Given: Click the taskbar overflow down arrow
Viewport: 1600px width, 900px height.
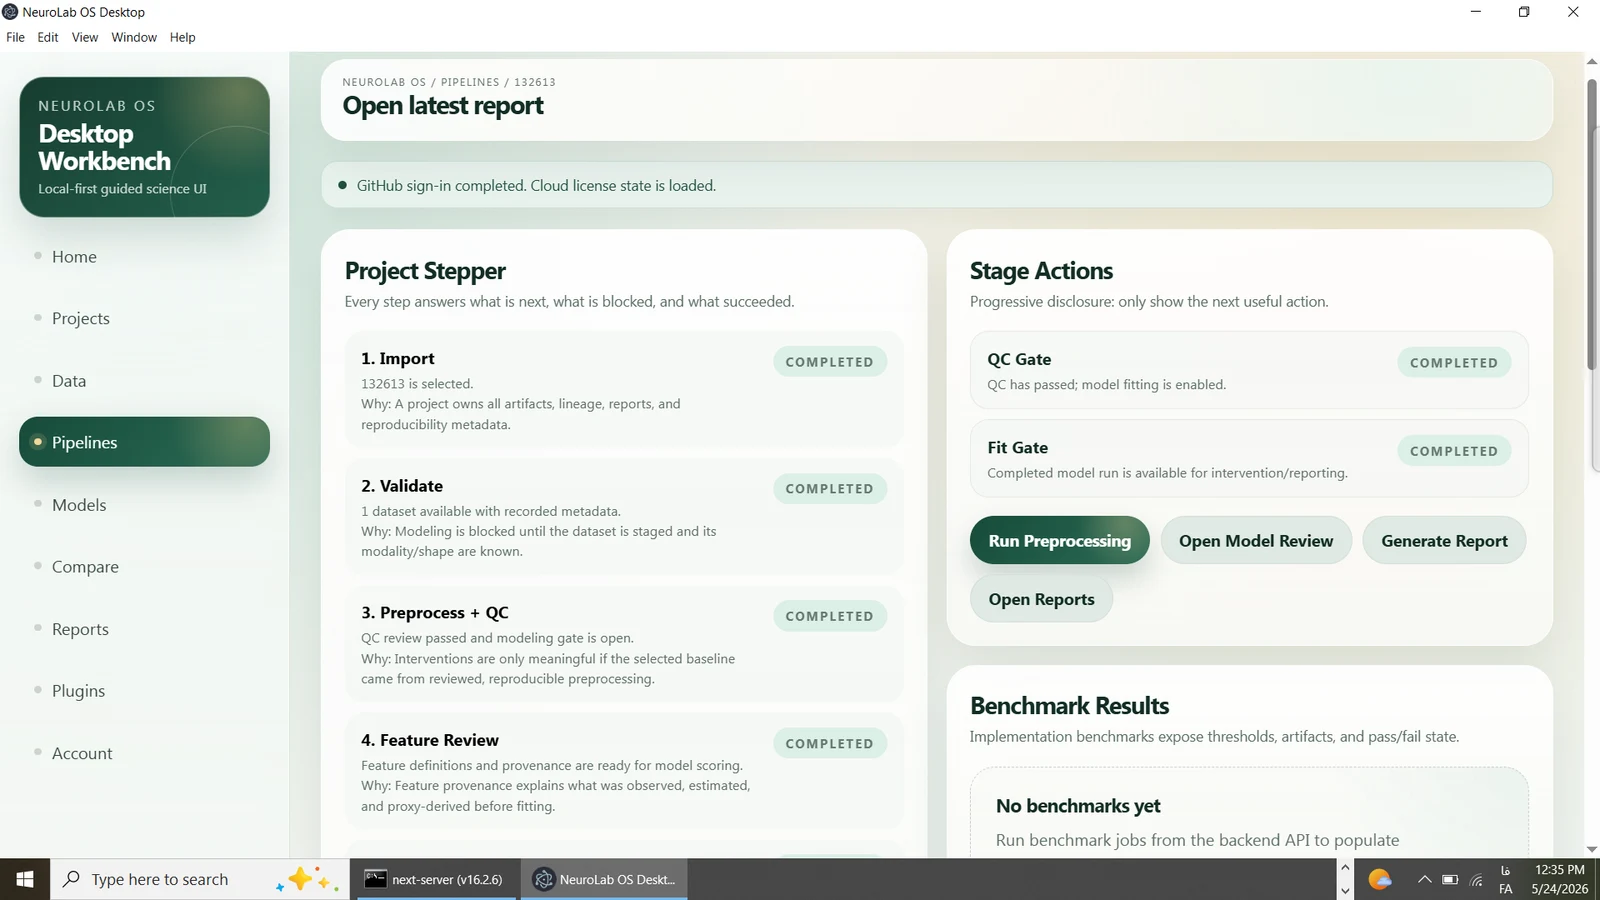Looking at the screenshot, I should (x=1345, y=890).
